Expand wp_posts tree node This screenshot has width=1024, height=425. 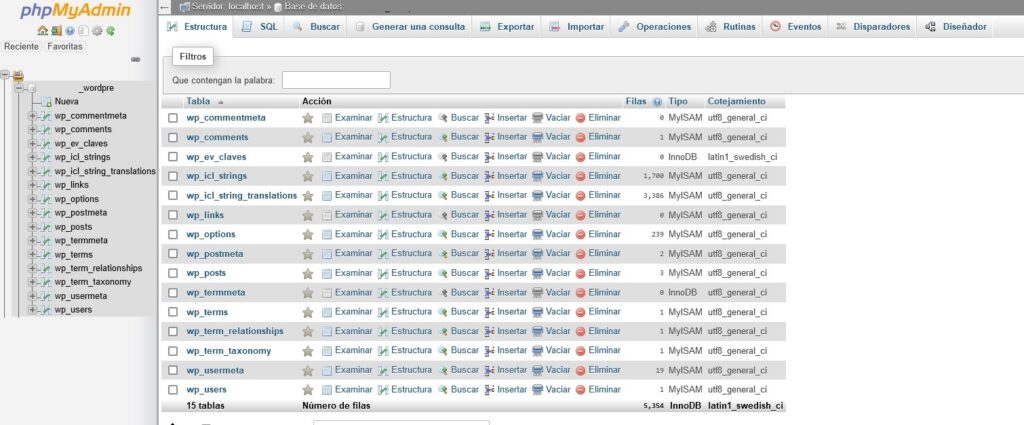click(x=31, y=227)
